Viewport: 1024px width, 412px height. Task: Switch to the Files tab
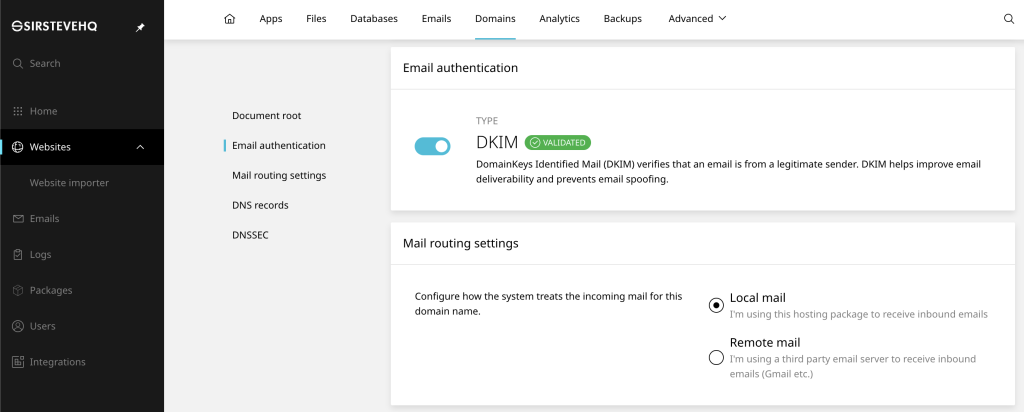(316, 19)
